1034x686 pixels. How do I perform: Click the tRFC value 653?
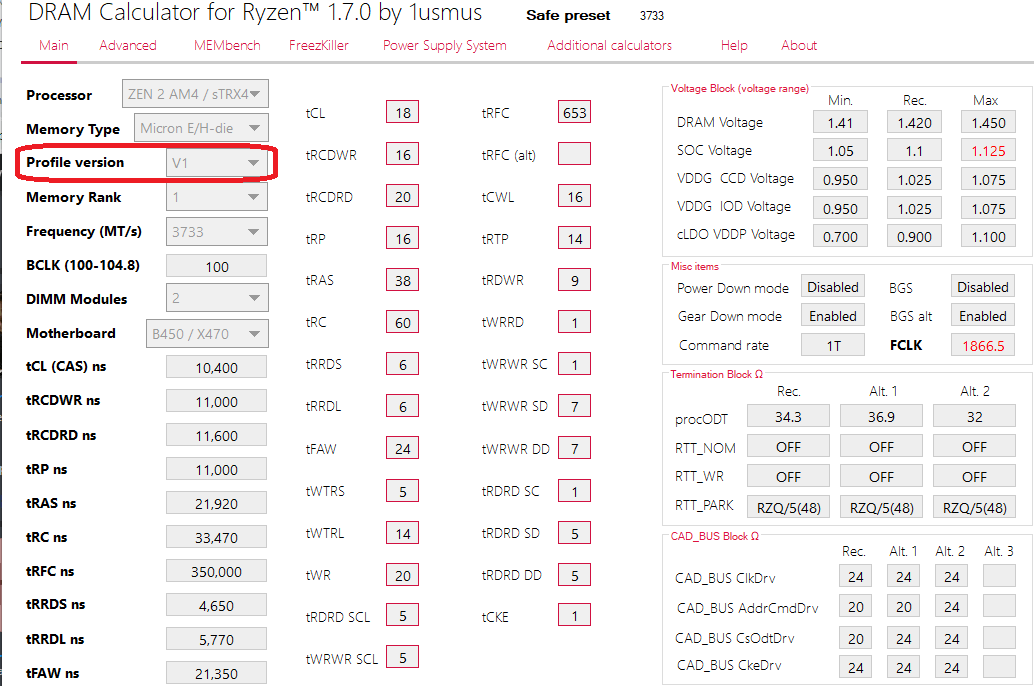pos(574,113)
